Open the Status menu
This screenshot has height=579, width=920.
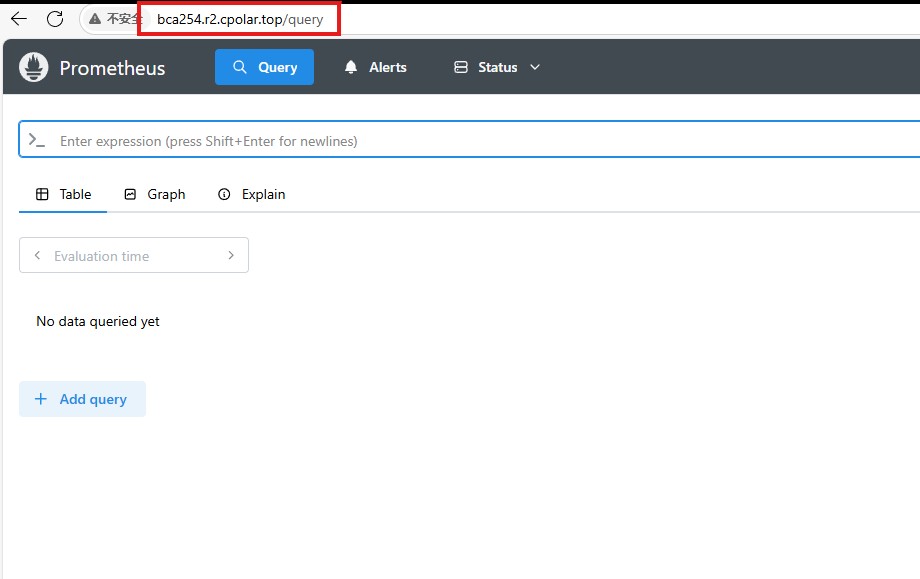[x=496, y=67]
